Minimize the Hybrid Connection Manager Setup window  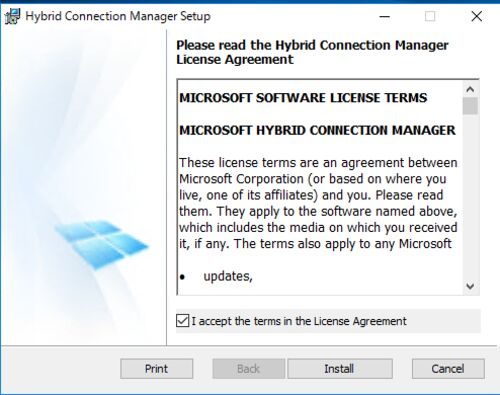[385, 16]
